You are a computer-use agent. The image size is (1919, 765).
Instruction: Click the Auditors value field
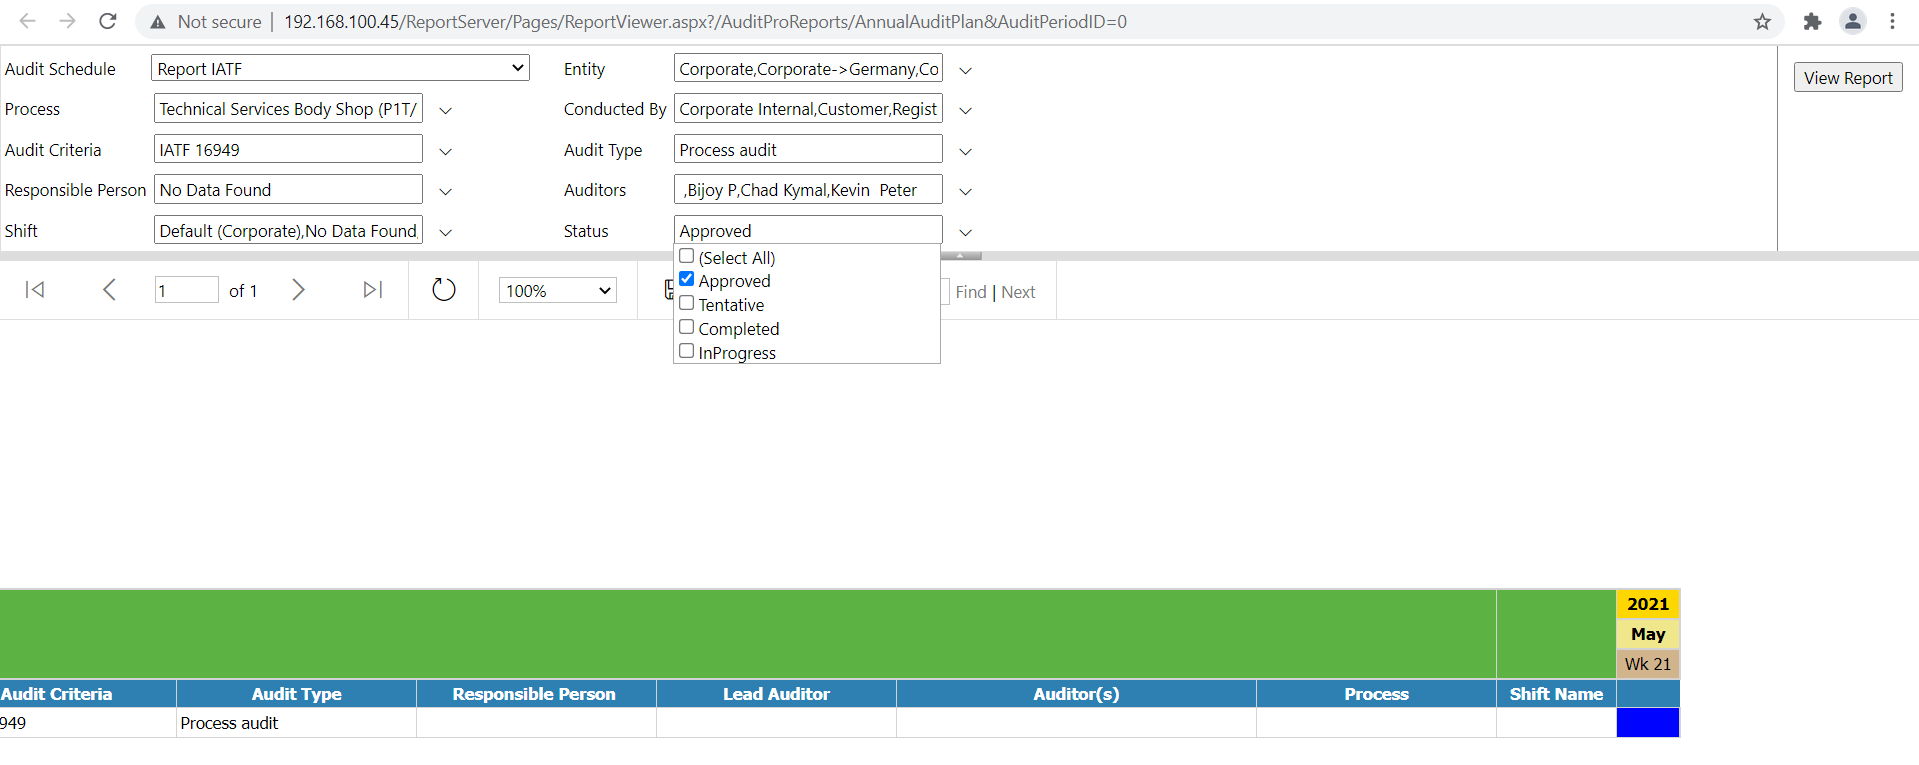point(808,189)
